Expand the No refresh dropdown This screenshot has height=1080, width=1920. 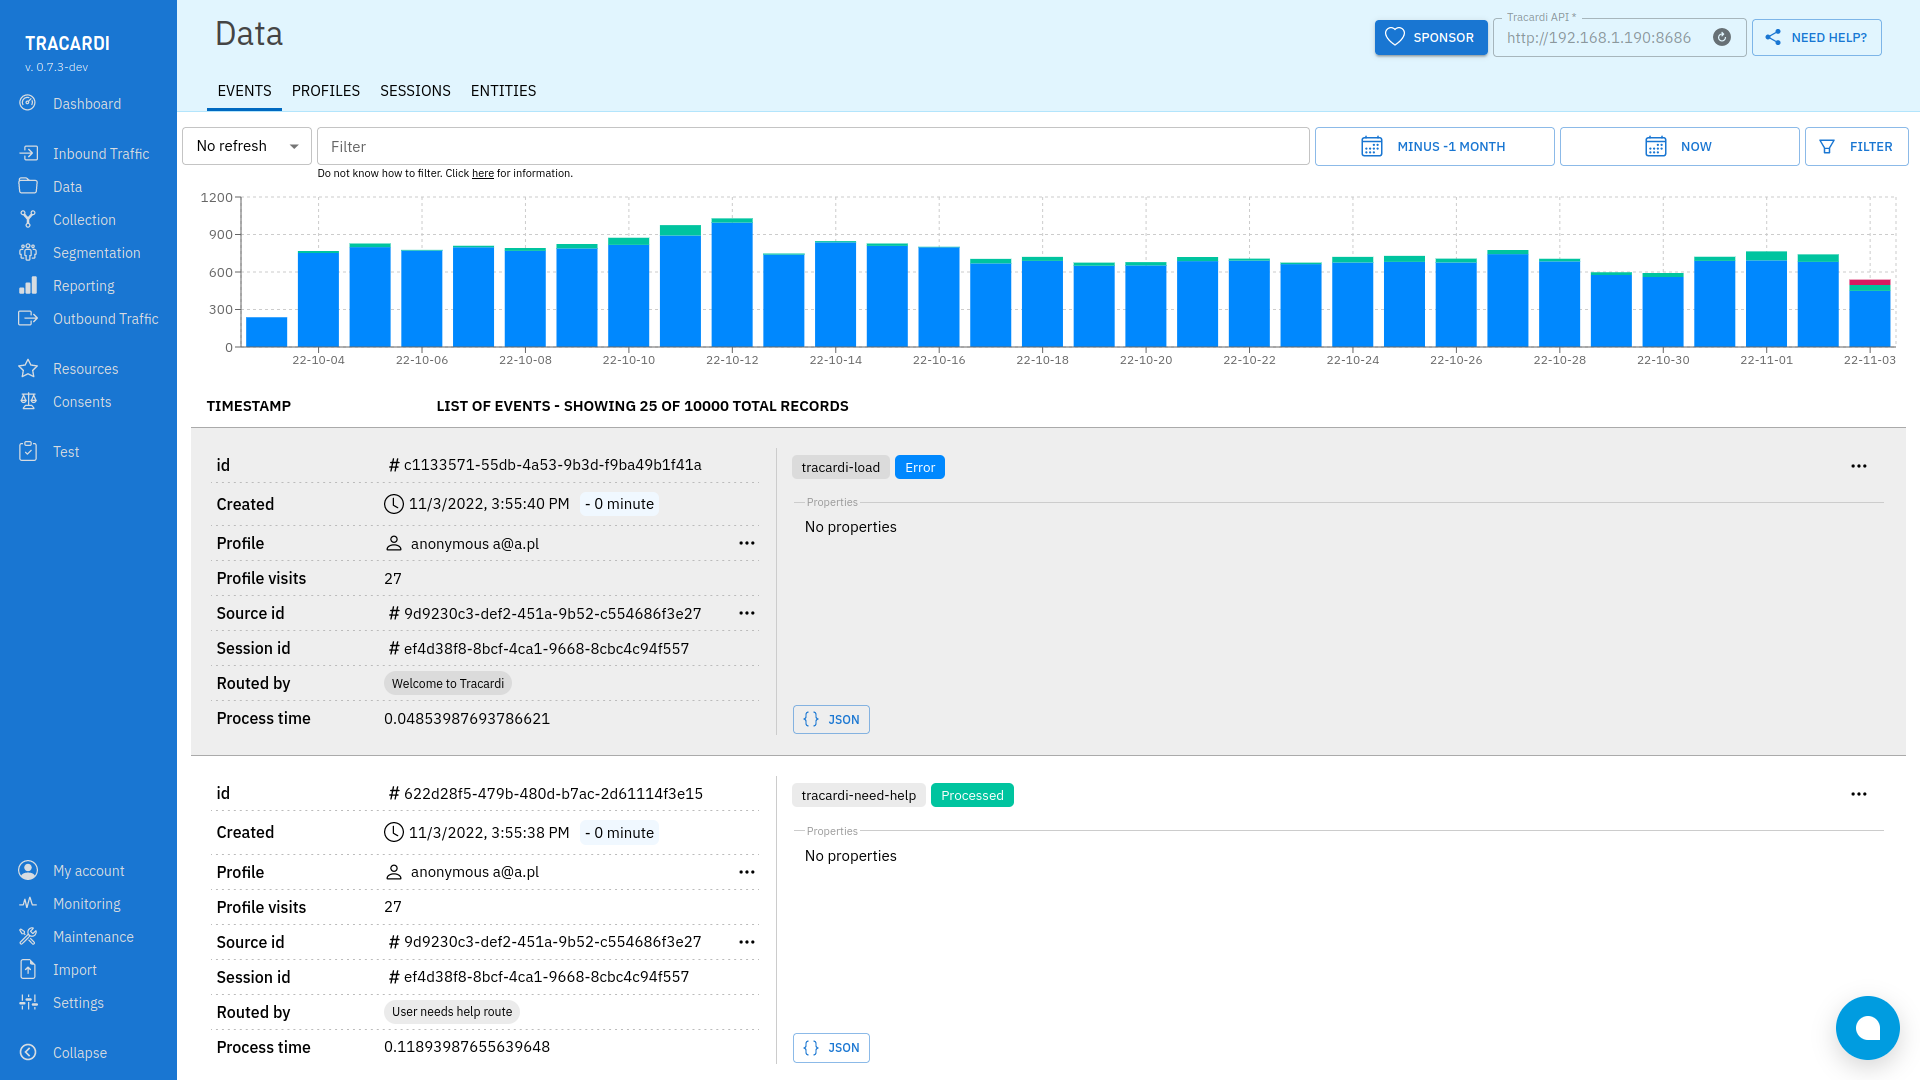tap(247, 146)
